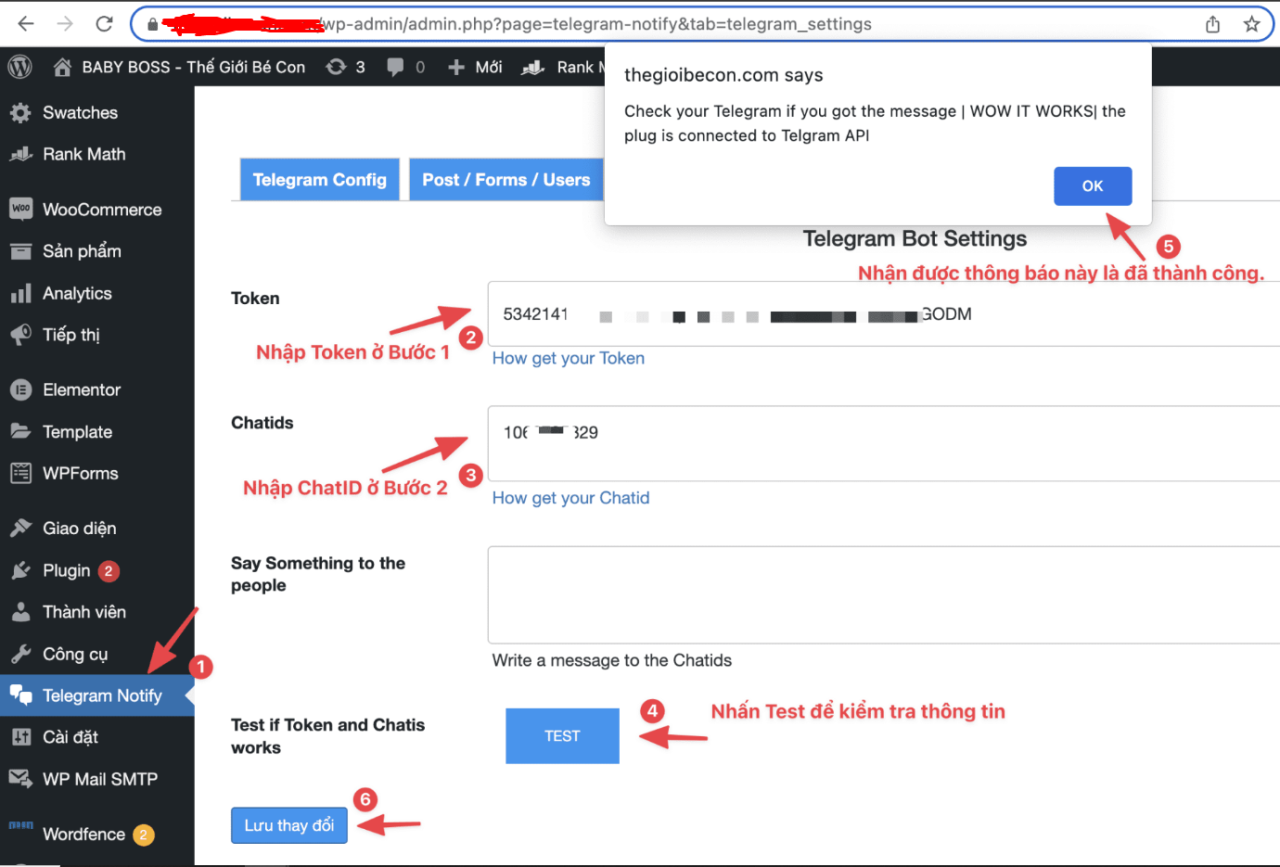Open the Plugin menu label
The image size is (1280, 867).
pyautogui.click(x=67, y=570)
